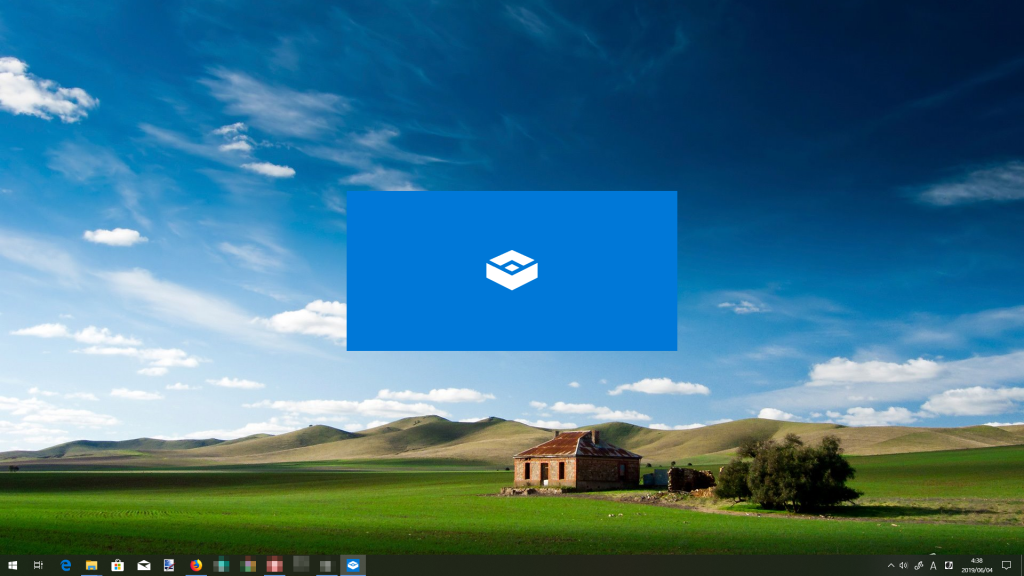Open the clock and date flyout

[x=976, y=565]
